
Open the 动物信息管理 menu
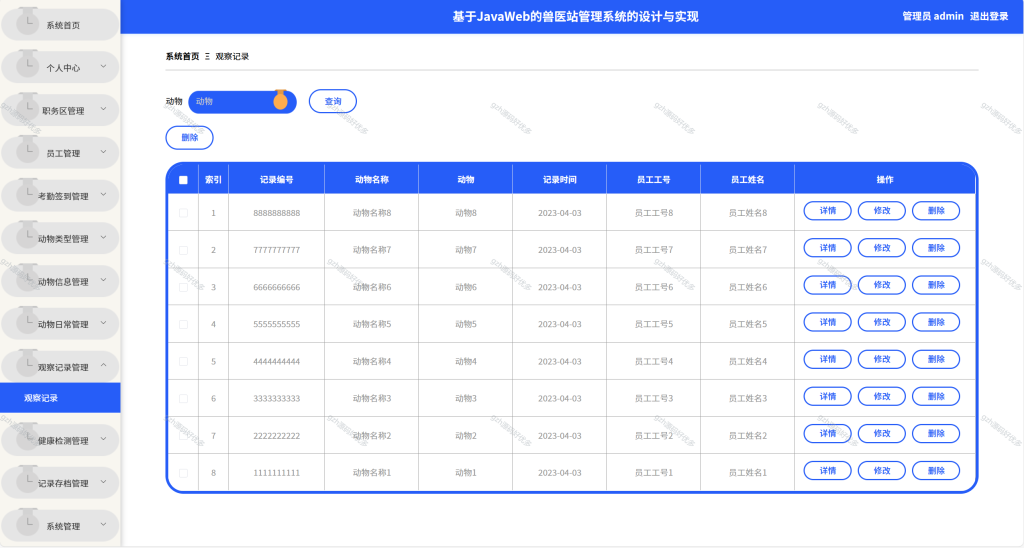tap(60, 282)
